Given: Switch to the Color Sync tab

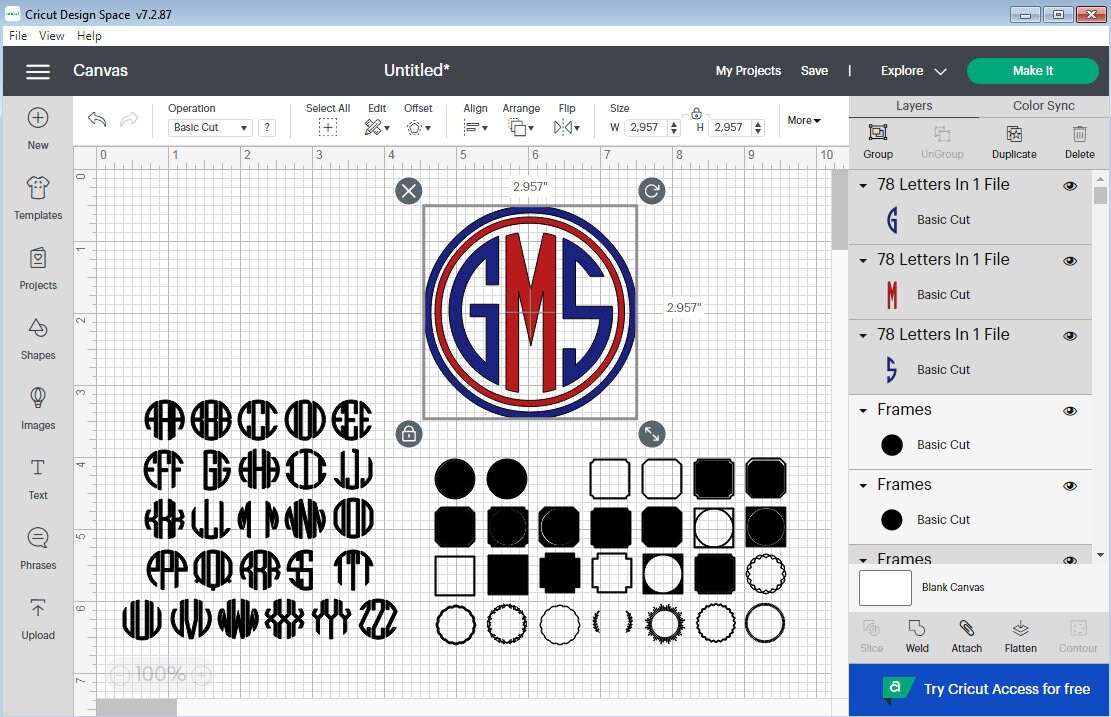Looking at the screenshot, I should pos(1042,105).
